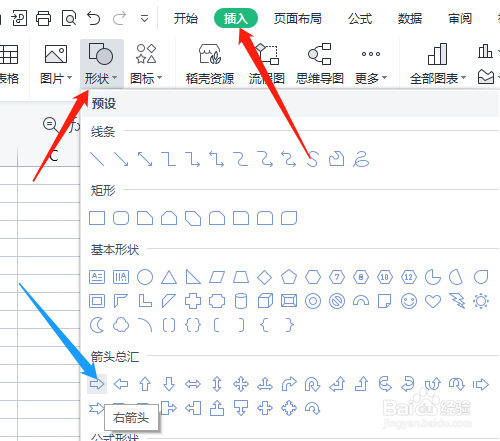Choose the regular pentagon shape
Screen dimensions: 500x441
coord(289,277)
